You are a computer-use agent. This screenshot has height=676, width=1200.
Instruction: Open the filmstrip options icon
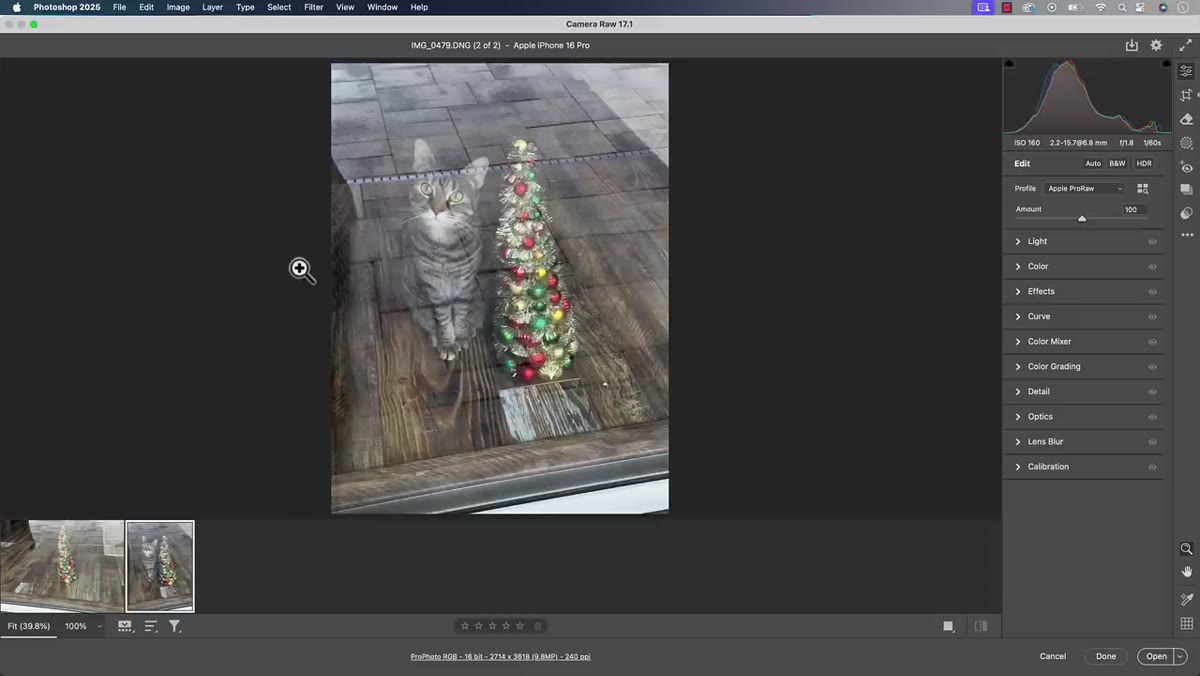125,626
